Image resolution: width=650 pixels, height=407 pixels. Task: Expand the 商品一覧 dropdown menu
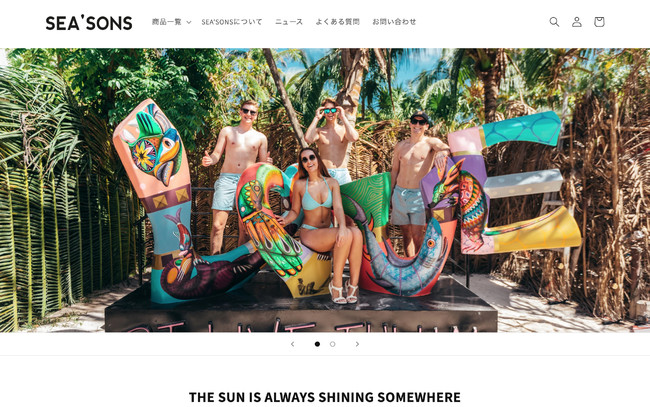click(x=171, y=22)
